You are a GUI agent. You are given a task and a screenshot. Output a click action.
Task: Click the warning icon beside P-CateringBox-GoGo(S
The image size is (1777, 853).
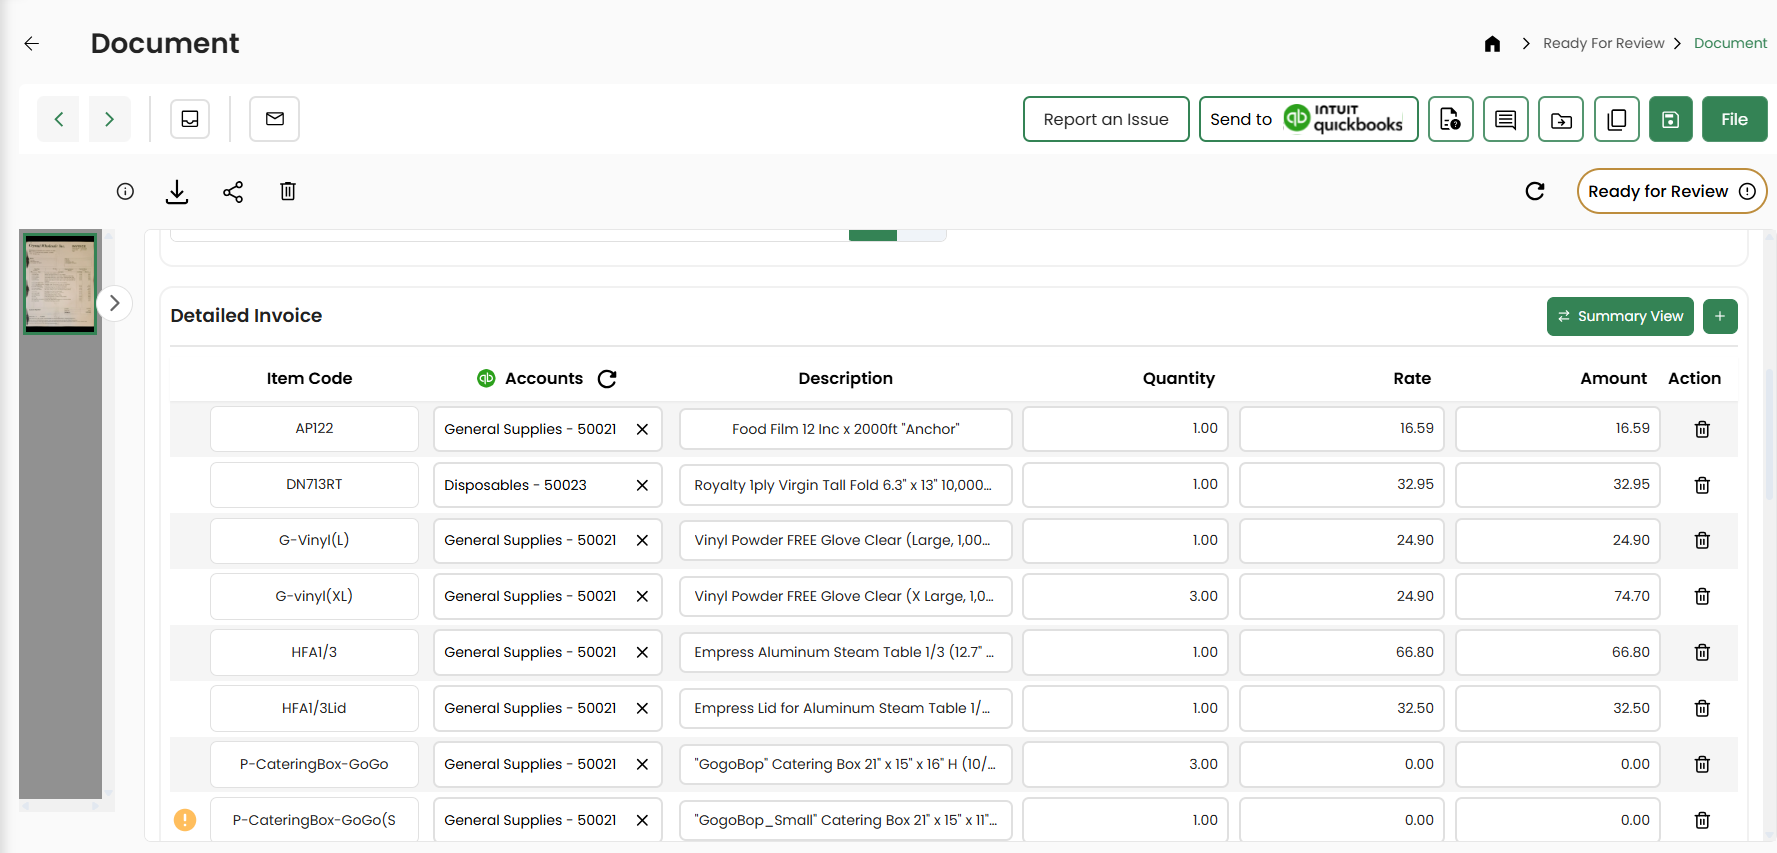185,820
